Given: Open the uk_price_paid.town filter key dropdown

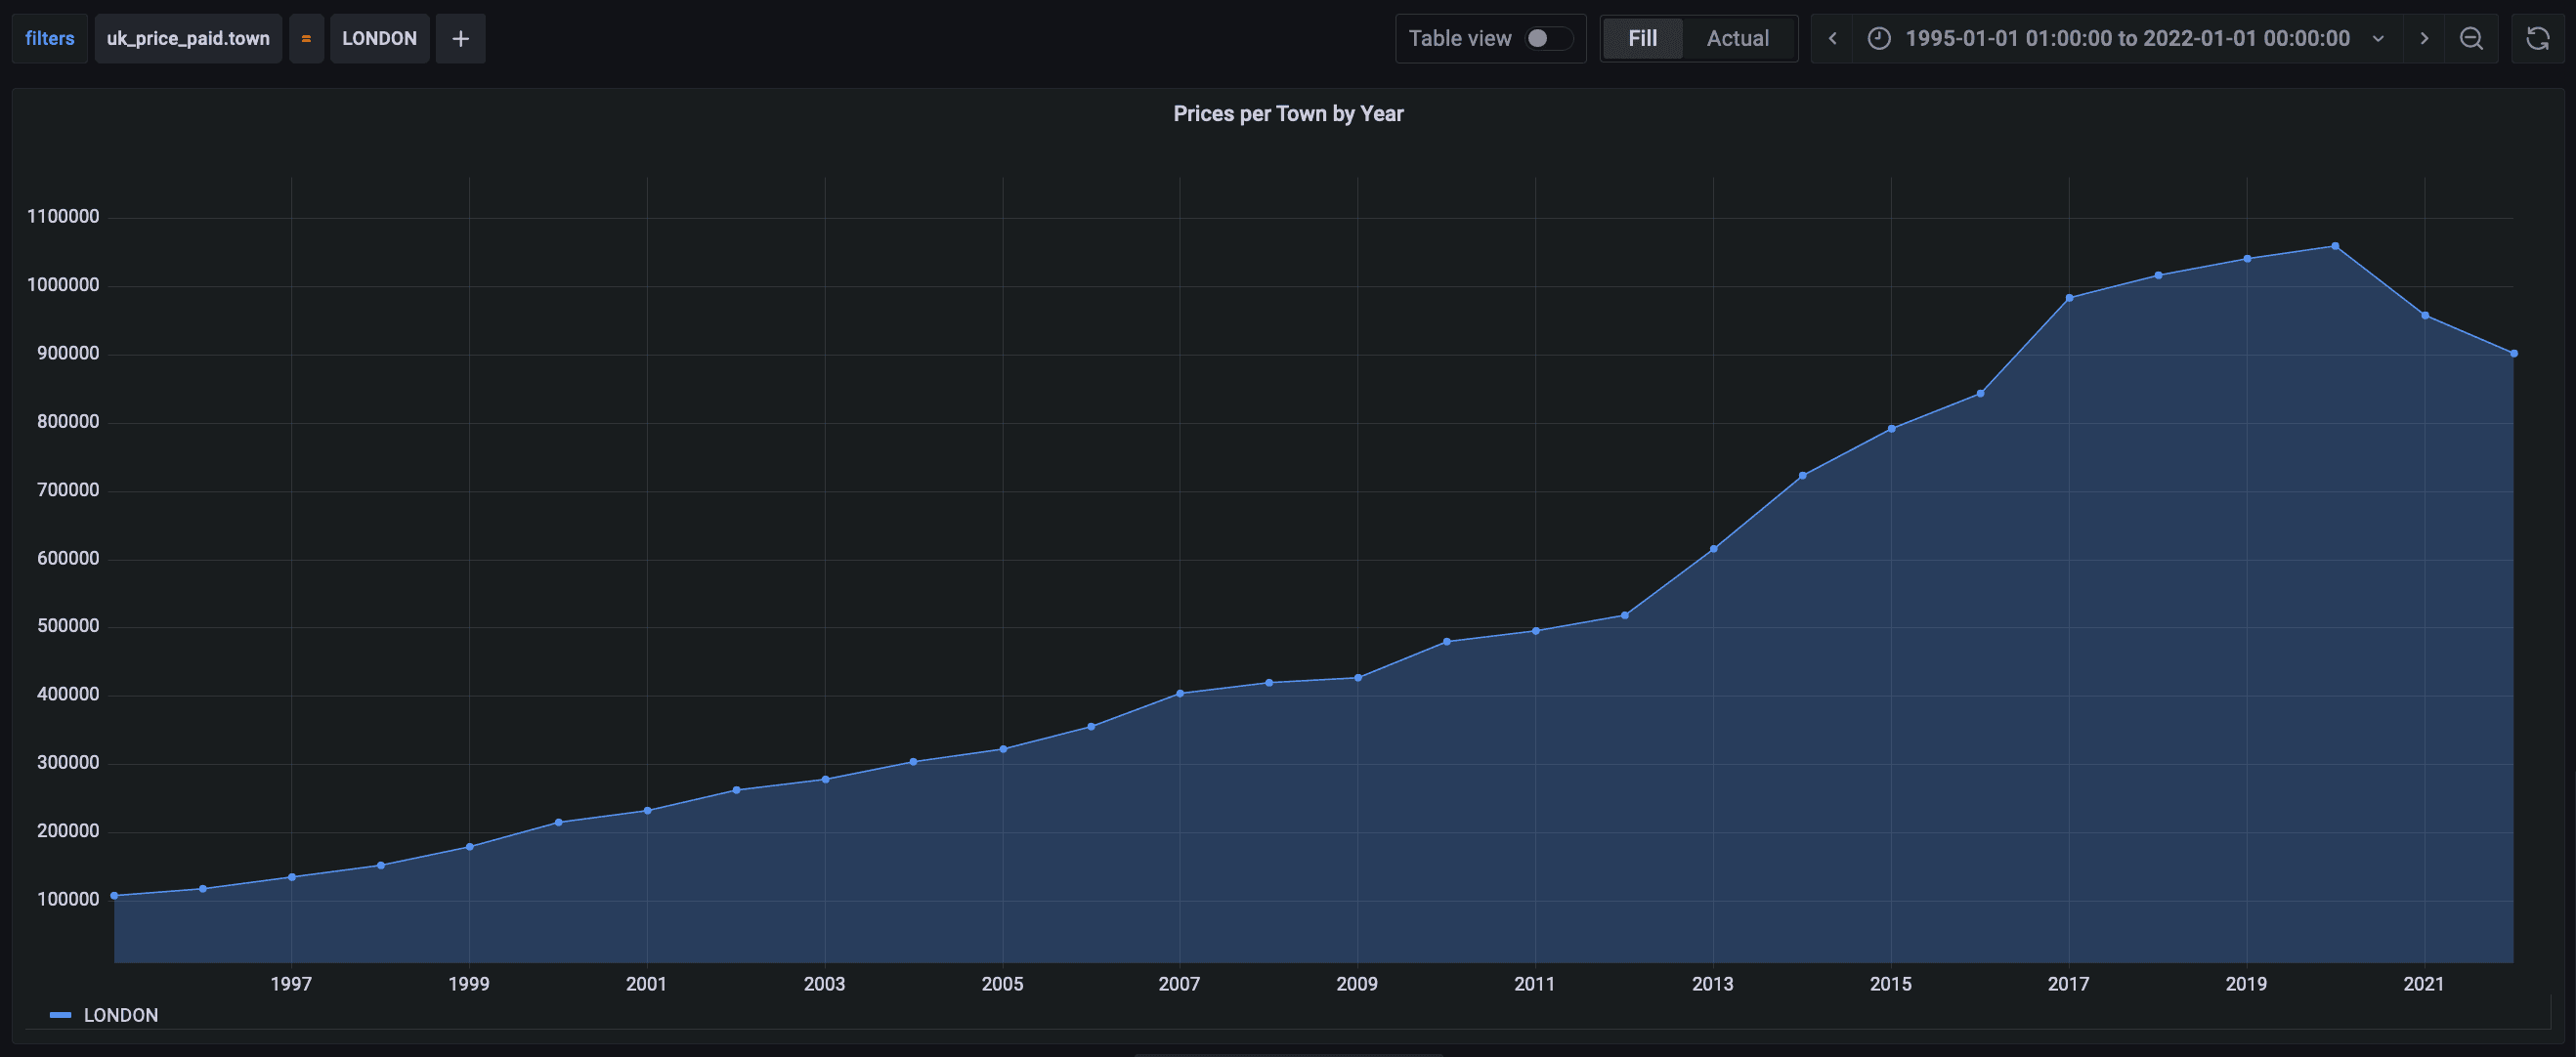Looking at the screenshot, I should (x=188, y=39).
